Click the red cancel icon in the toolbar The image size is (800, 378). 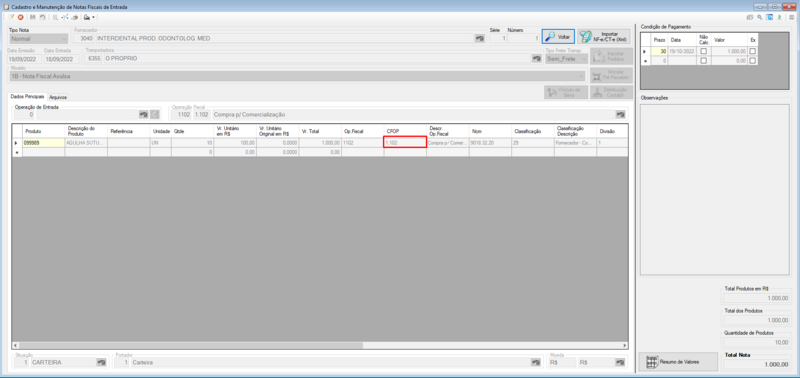(20, 17)
